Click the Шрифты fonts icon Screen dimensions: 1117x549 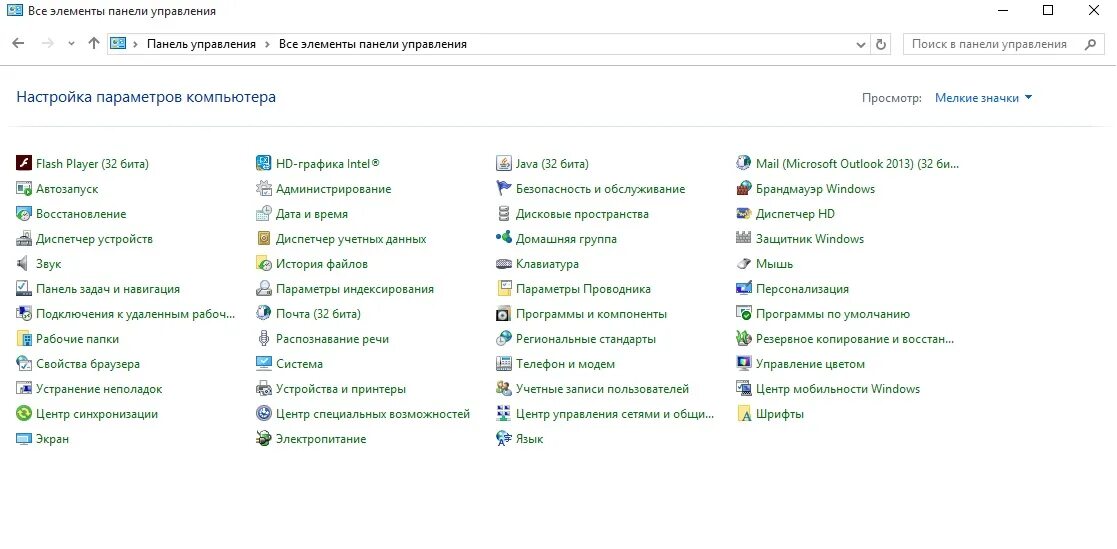(x=744, y=414)
